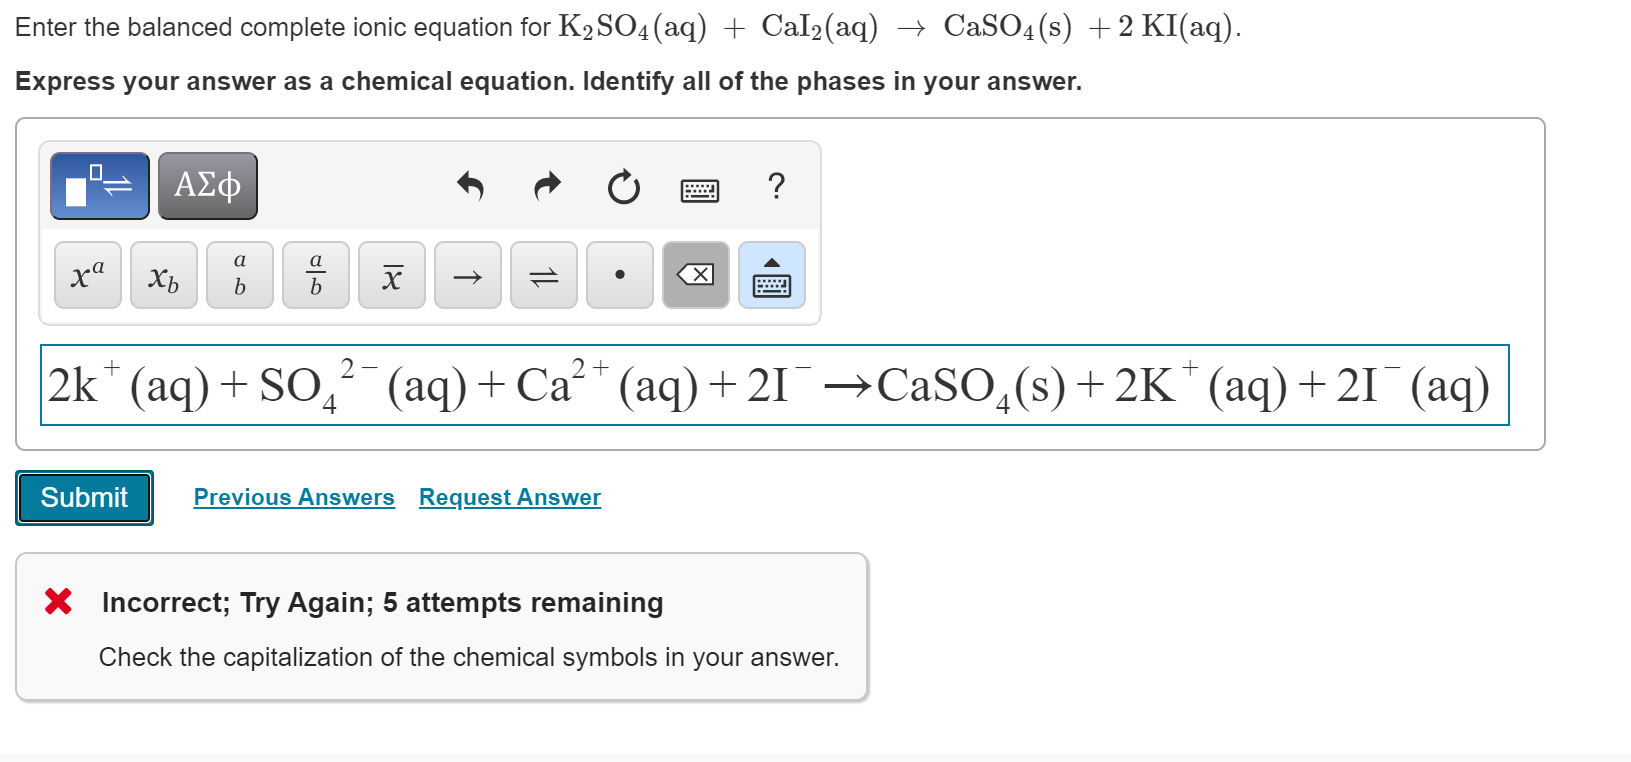Viewport: 1631px width, 762px height.
Task: Insert a dot symbol from the toolbar
Action: click(x=619, y=275)
